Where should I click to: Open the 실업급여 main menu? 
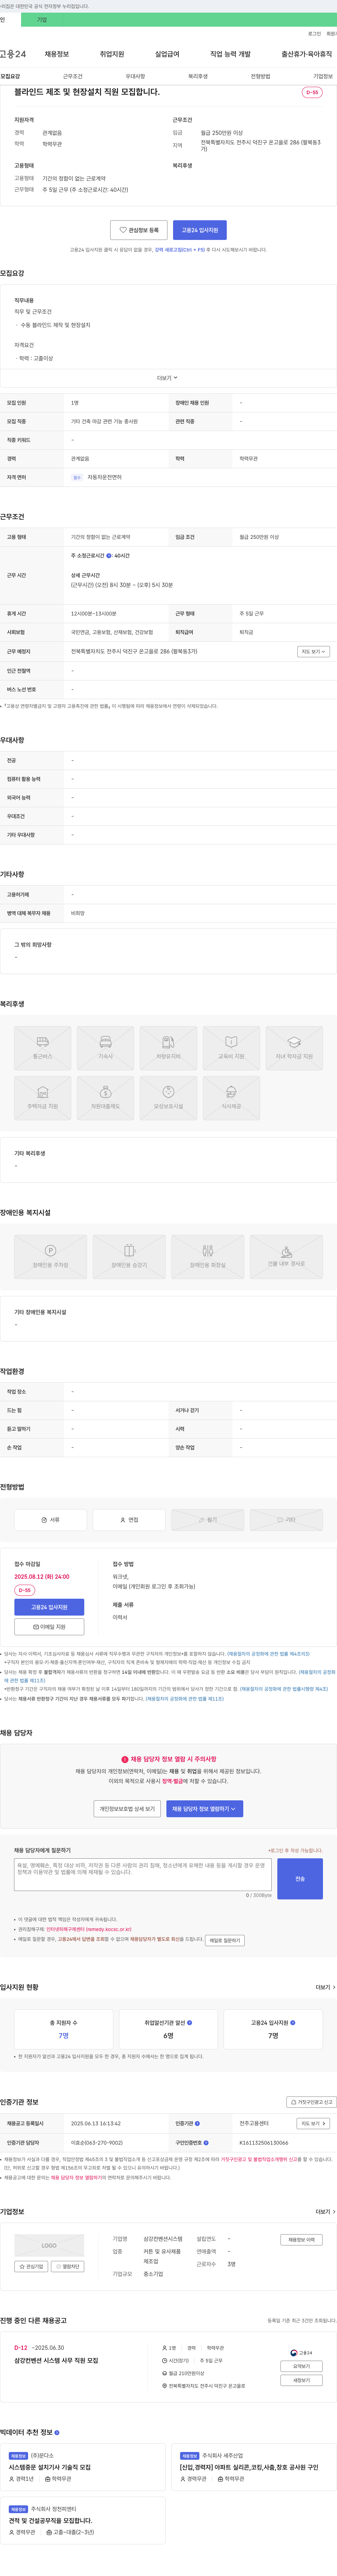coord(167,54)
